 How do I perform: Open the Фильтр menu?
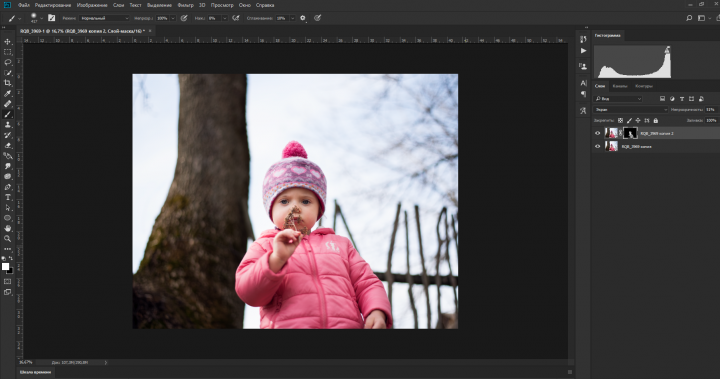(186, 5)
